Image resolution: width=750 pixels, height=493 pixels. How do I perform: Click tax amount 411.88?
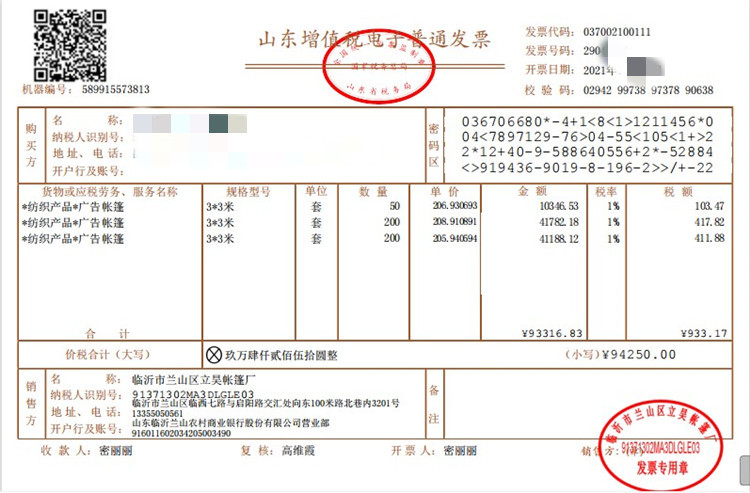point(710,238)
